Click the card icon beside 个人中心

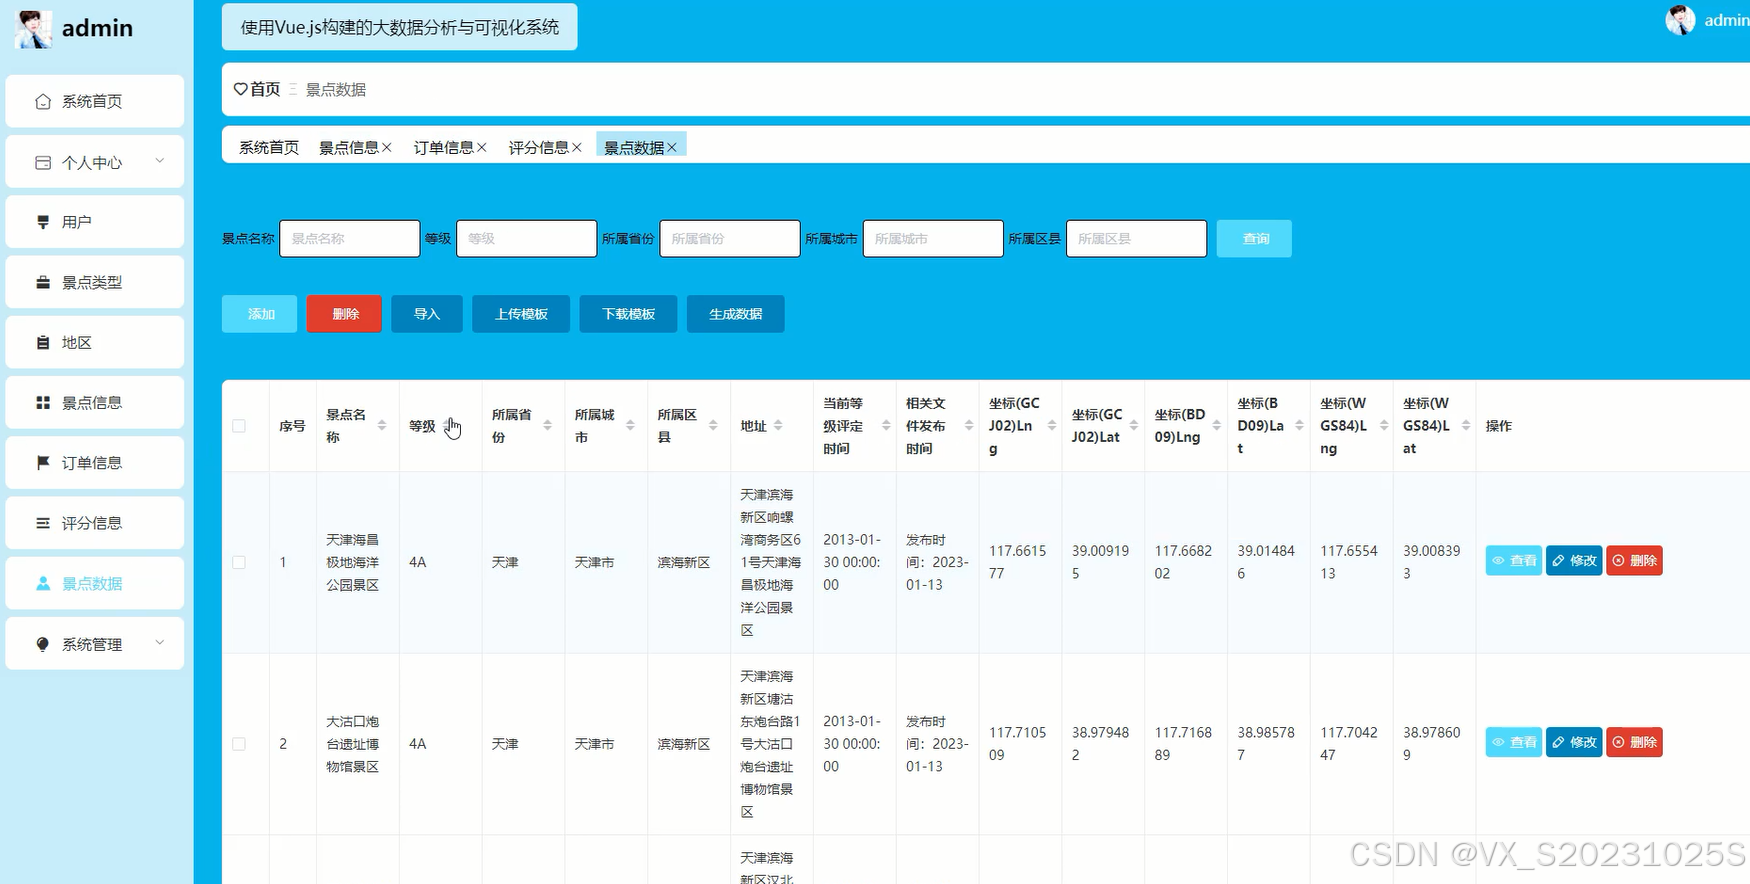click(43, 162)
